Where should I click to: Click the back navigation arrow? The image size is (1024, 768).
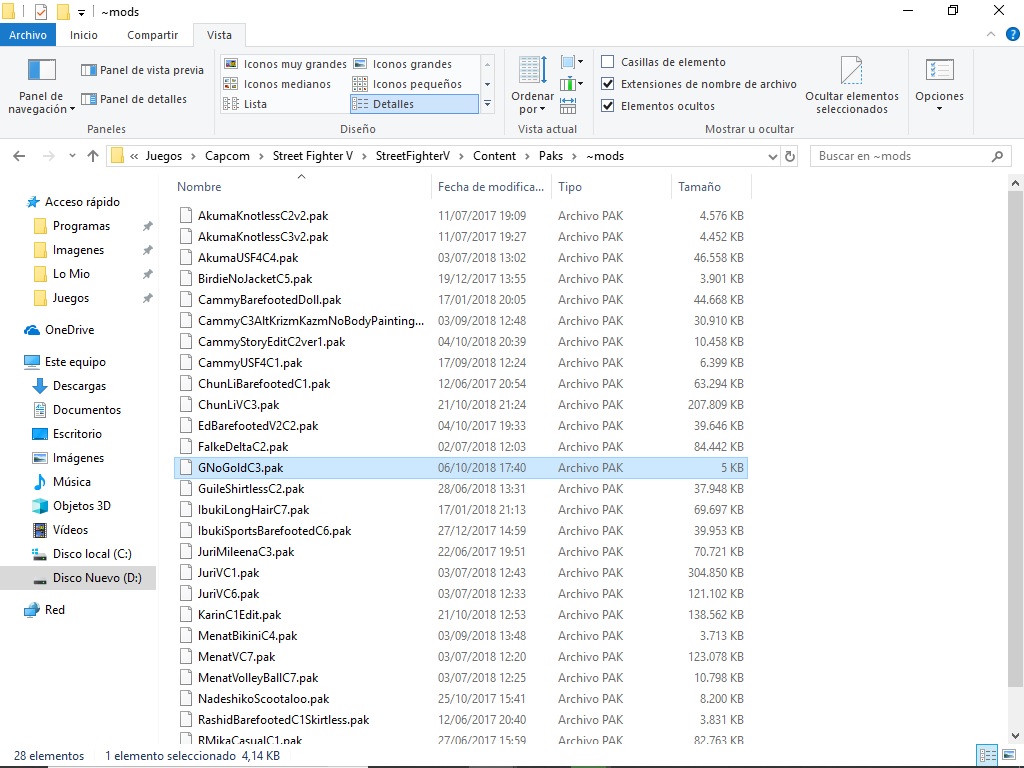[18, 155]
